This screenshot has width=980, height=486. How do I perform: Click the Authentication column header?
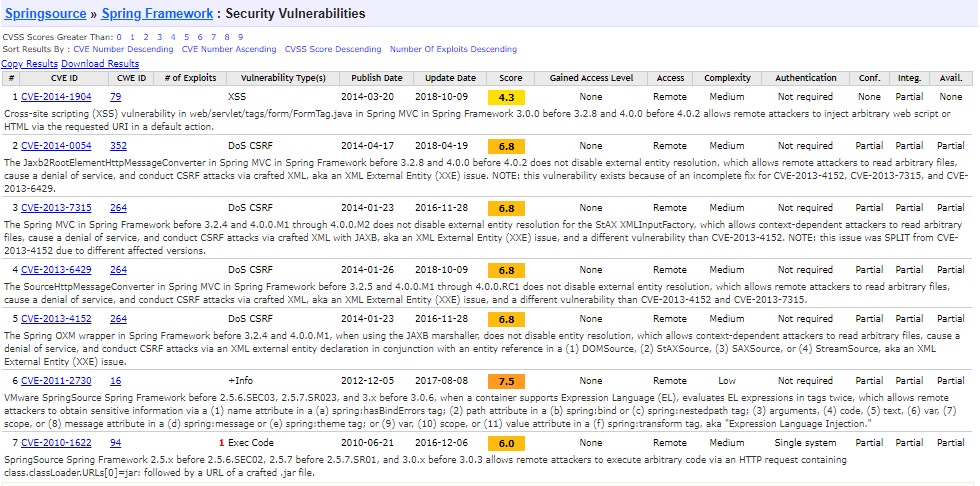(x=806, y=78)
